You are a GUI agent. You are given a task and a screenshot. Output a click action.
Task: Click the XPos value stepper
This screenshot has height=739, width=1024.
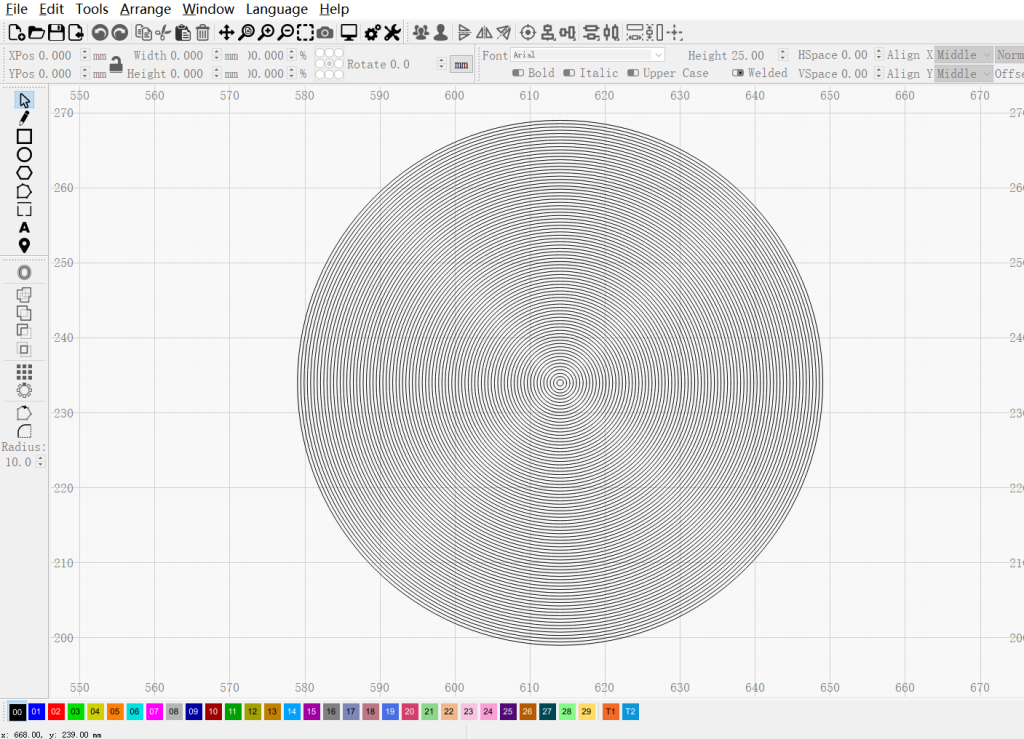[85, 55]
